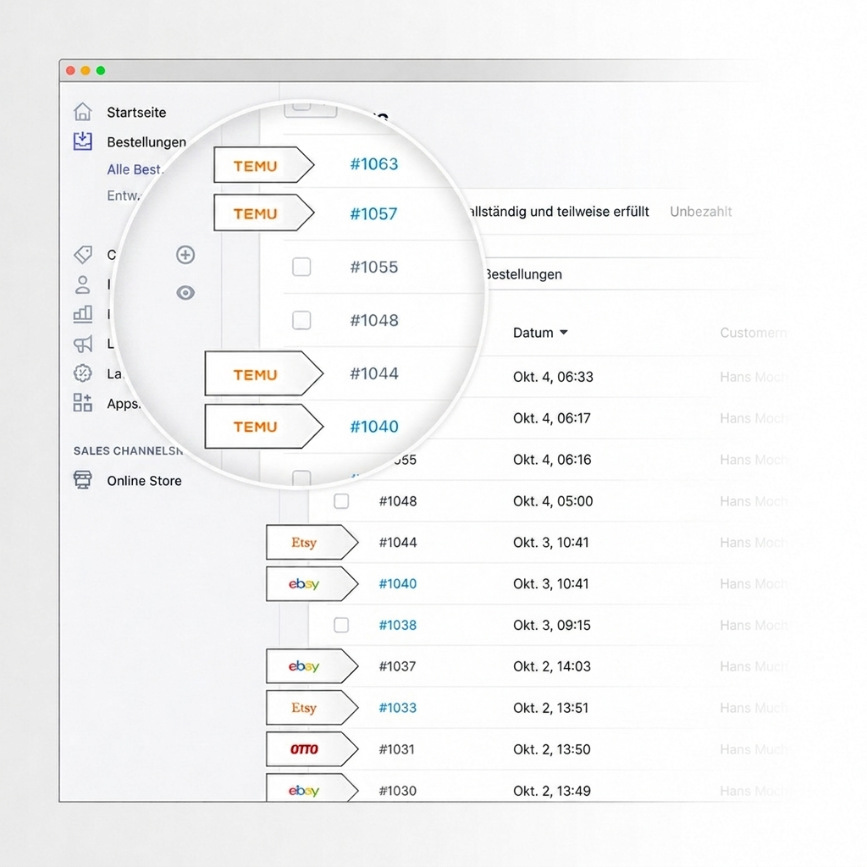The image size is (867, 867).
Task: Open order #1040 in the list row
Action: coord(398,584)
